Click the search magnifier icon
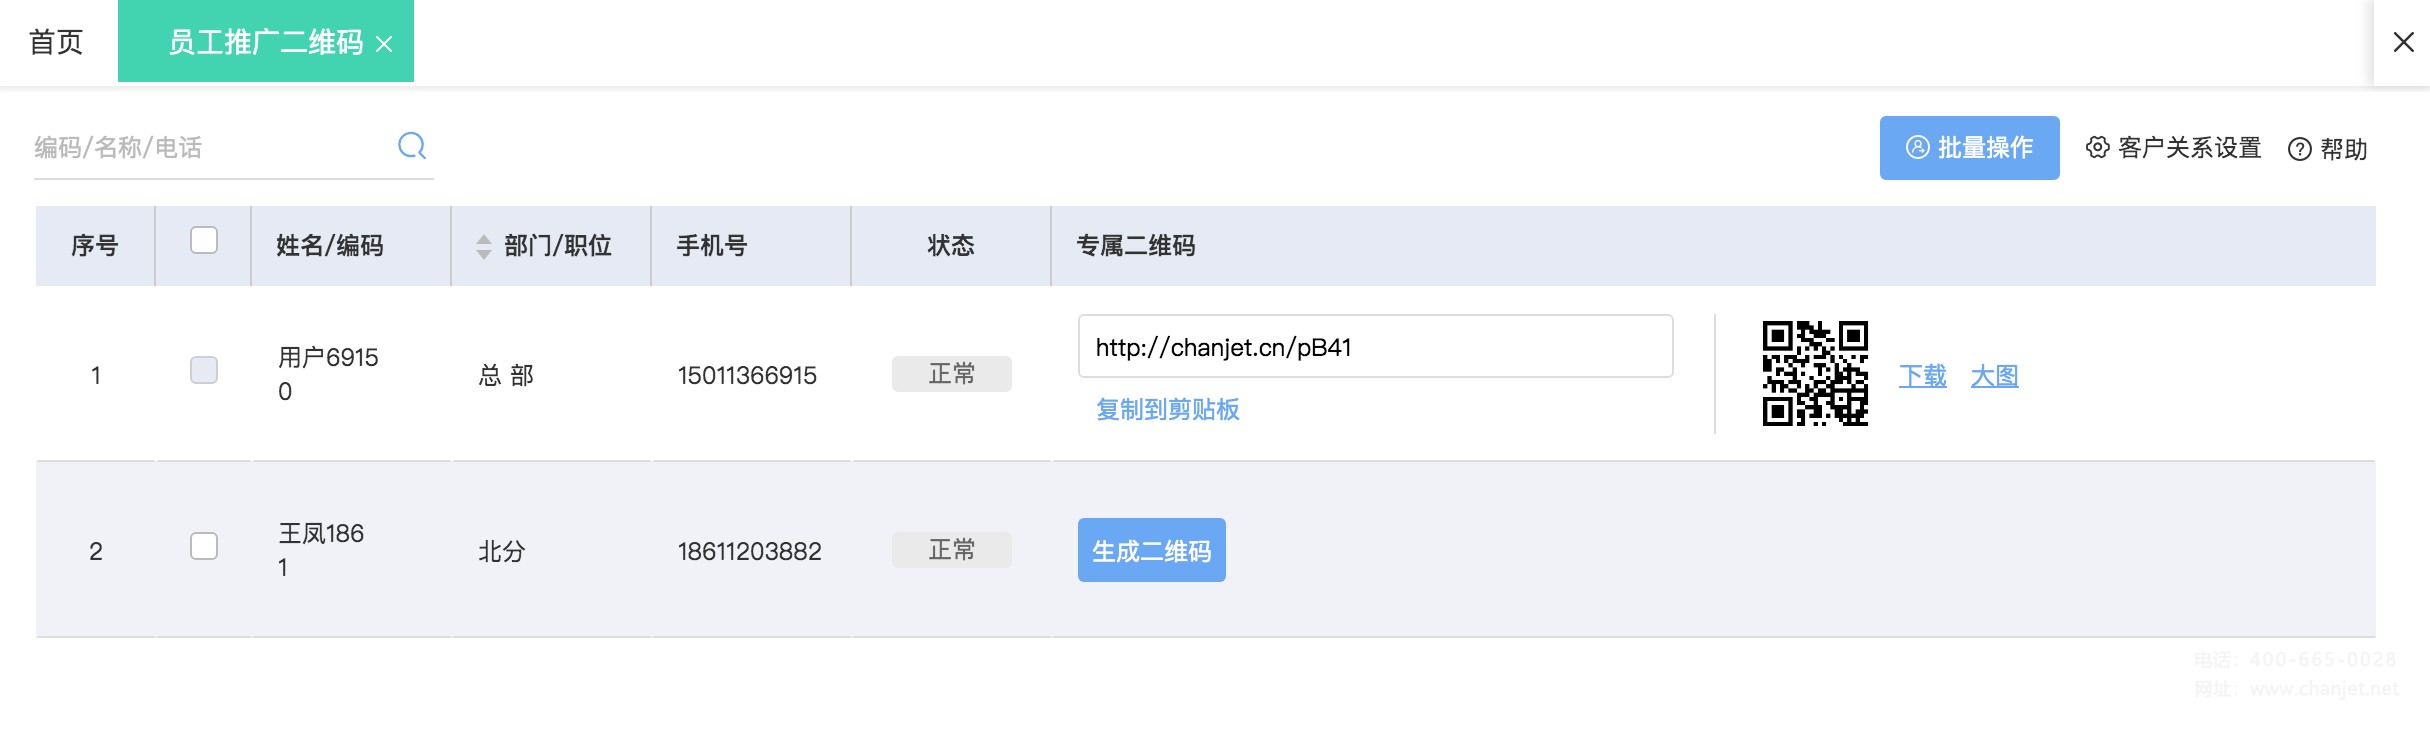The width and height of the screenshot is (2430, 734). pos(412,146)
